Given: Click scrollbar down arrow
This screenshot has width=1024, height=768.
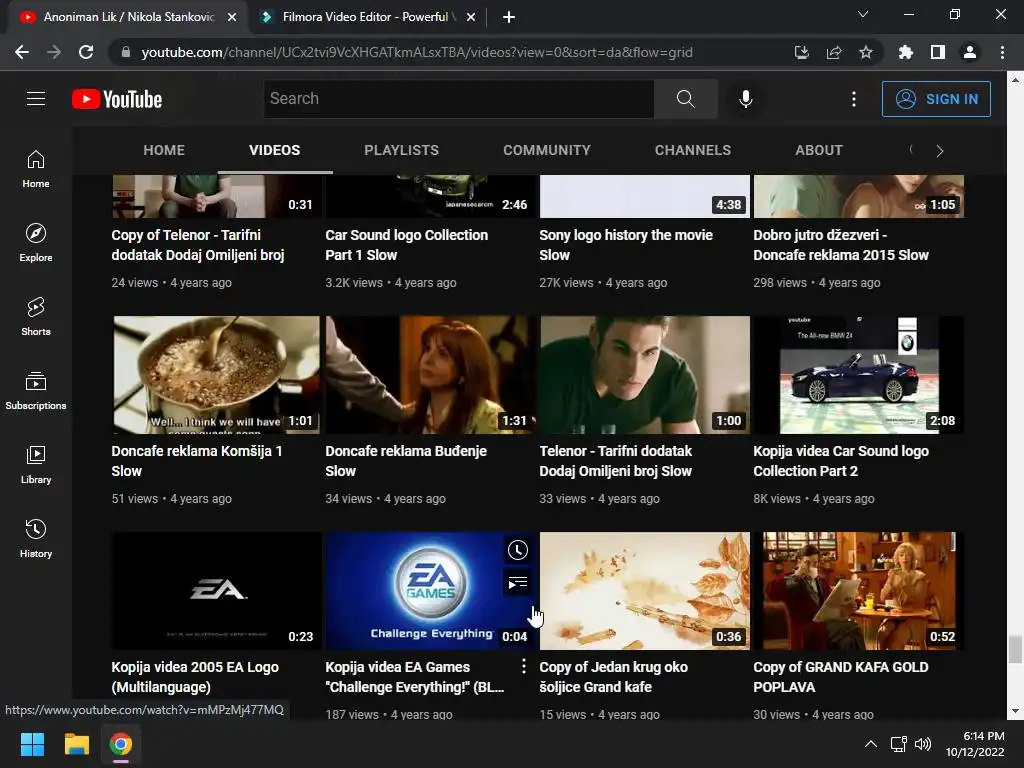Looking at the screenshot, I should (x=1014, y=711).
